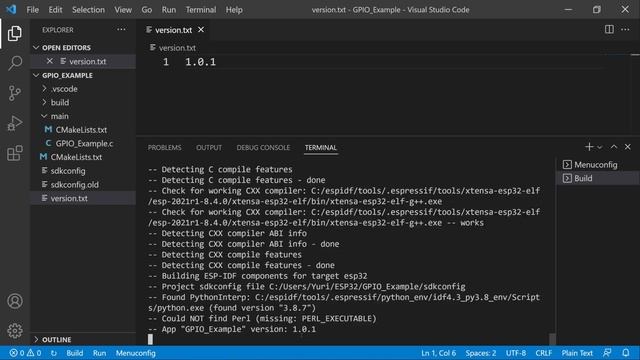Open the Search view icon

[15, 63]
